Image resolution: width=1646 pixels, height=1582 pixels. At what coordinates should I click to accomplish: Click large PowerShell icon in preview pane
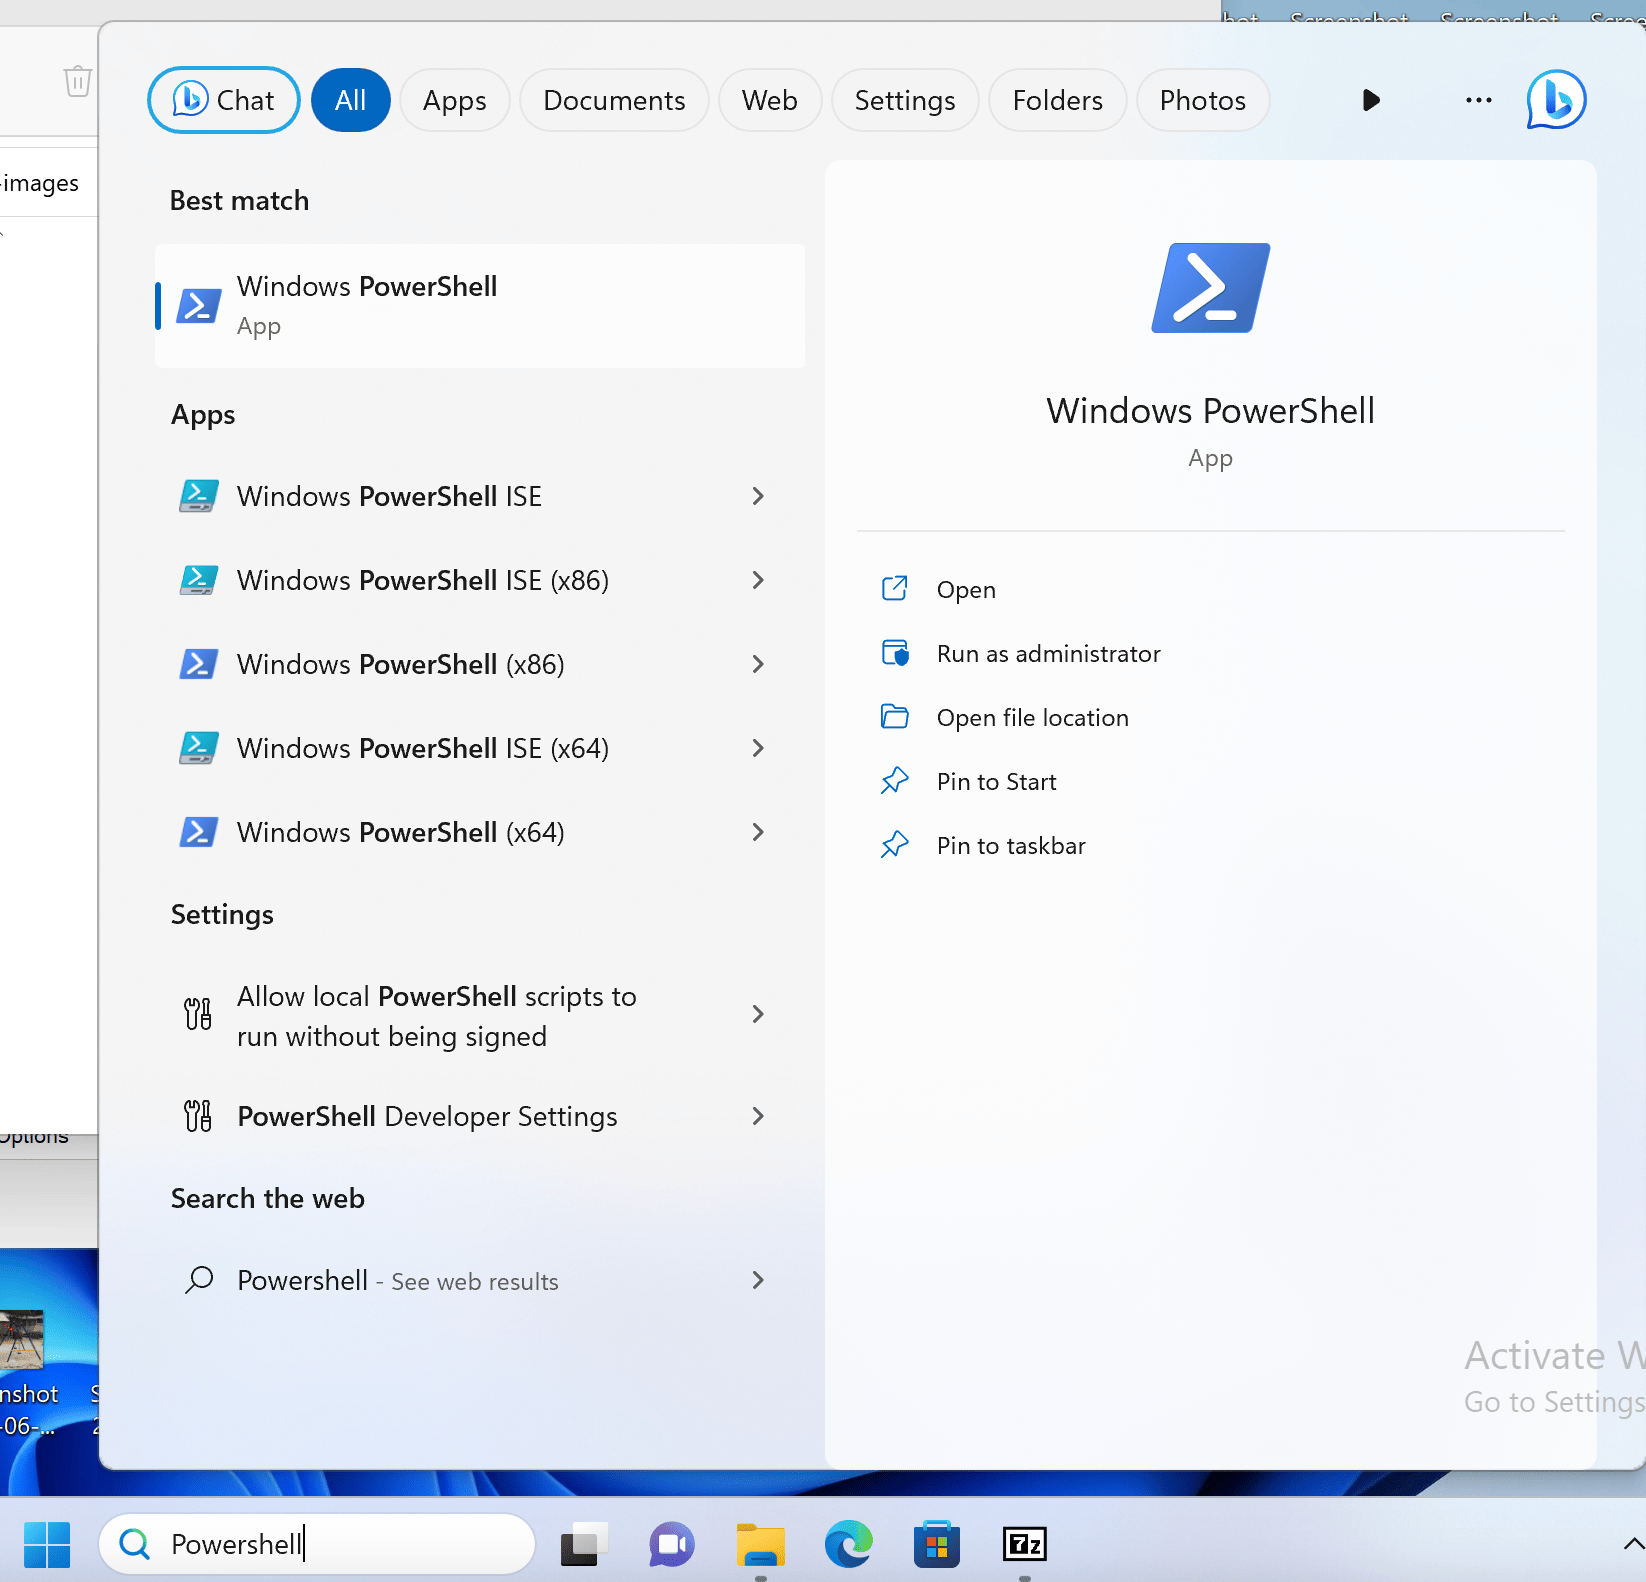point(1210,288)
